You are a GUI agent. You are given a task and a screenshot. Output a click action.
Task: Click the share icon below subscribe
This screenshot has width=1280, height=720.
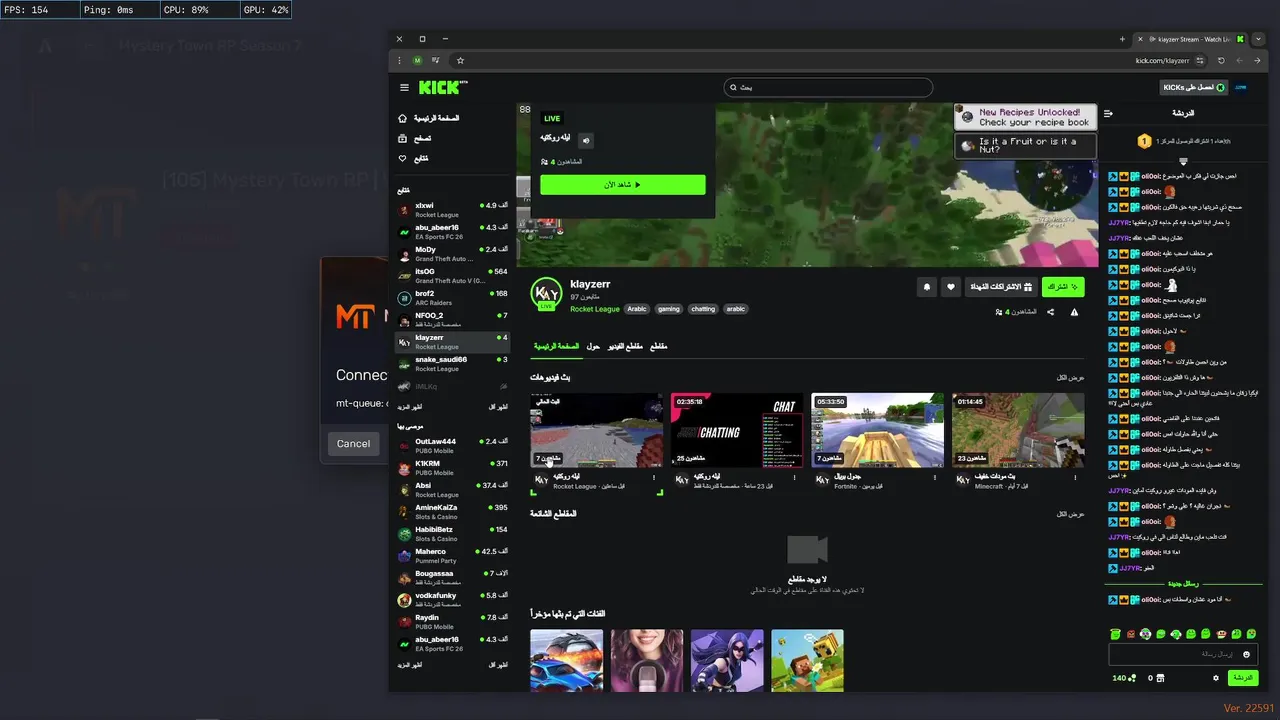tap(1050, 312)
